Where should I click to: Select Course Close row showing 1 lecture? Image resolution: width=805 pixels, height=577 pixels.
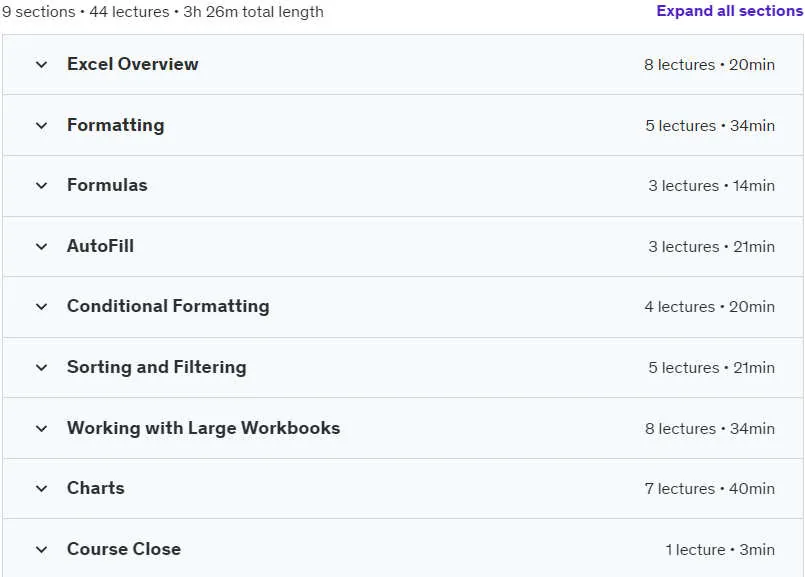403,548
